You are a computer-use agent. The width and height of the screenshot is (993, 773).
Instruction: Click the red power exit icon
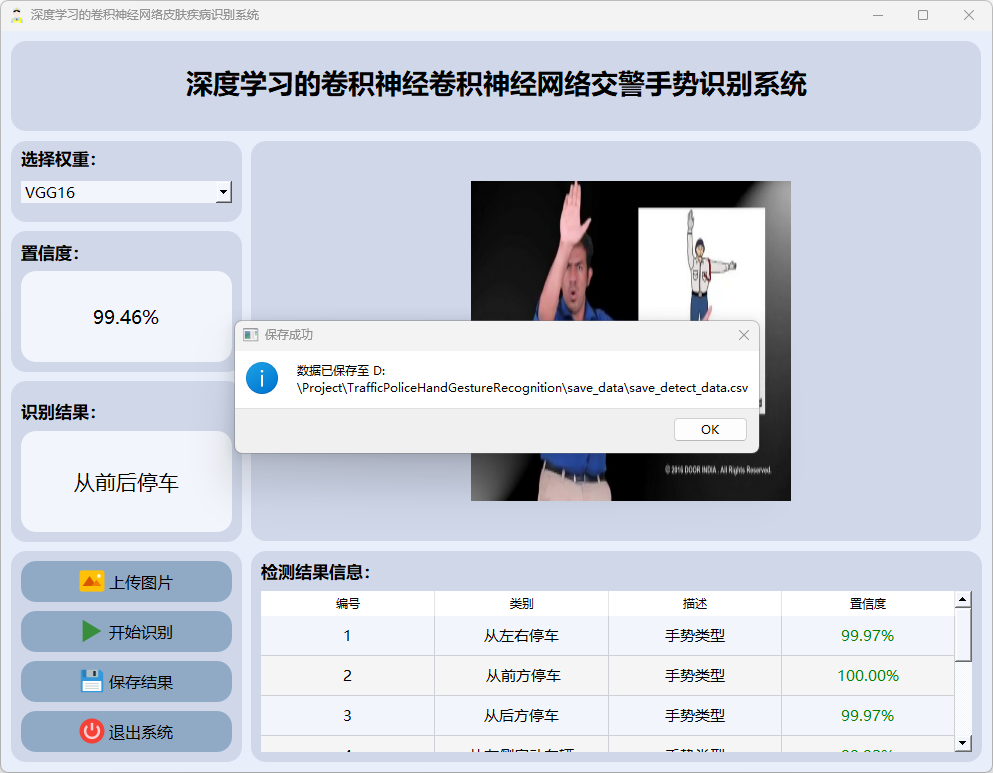point(91,731)
